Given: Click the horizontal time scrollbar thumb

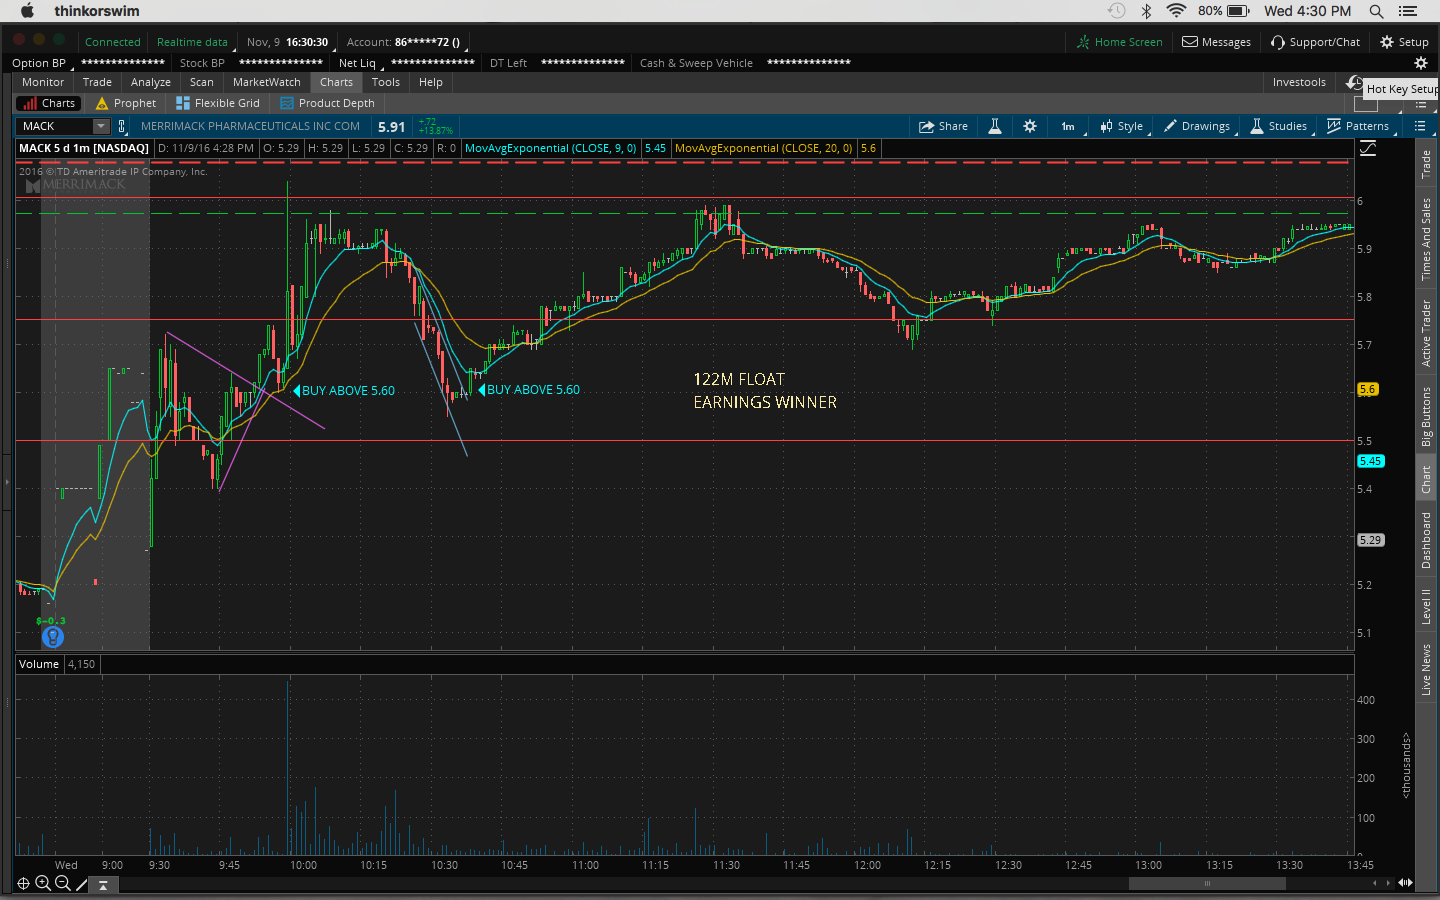Looking at the screenshot, I should [1207, 883].
